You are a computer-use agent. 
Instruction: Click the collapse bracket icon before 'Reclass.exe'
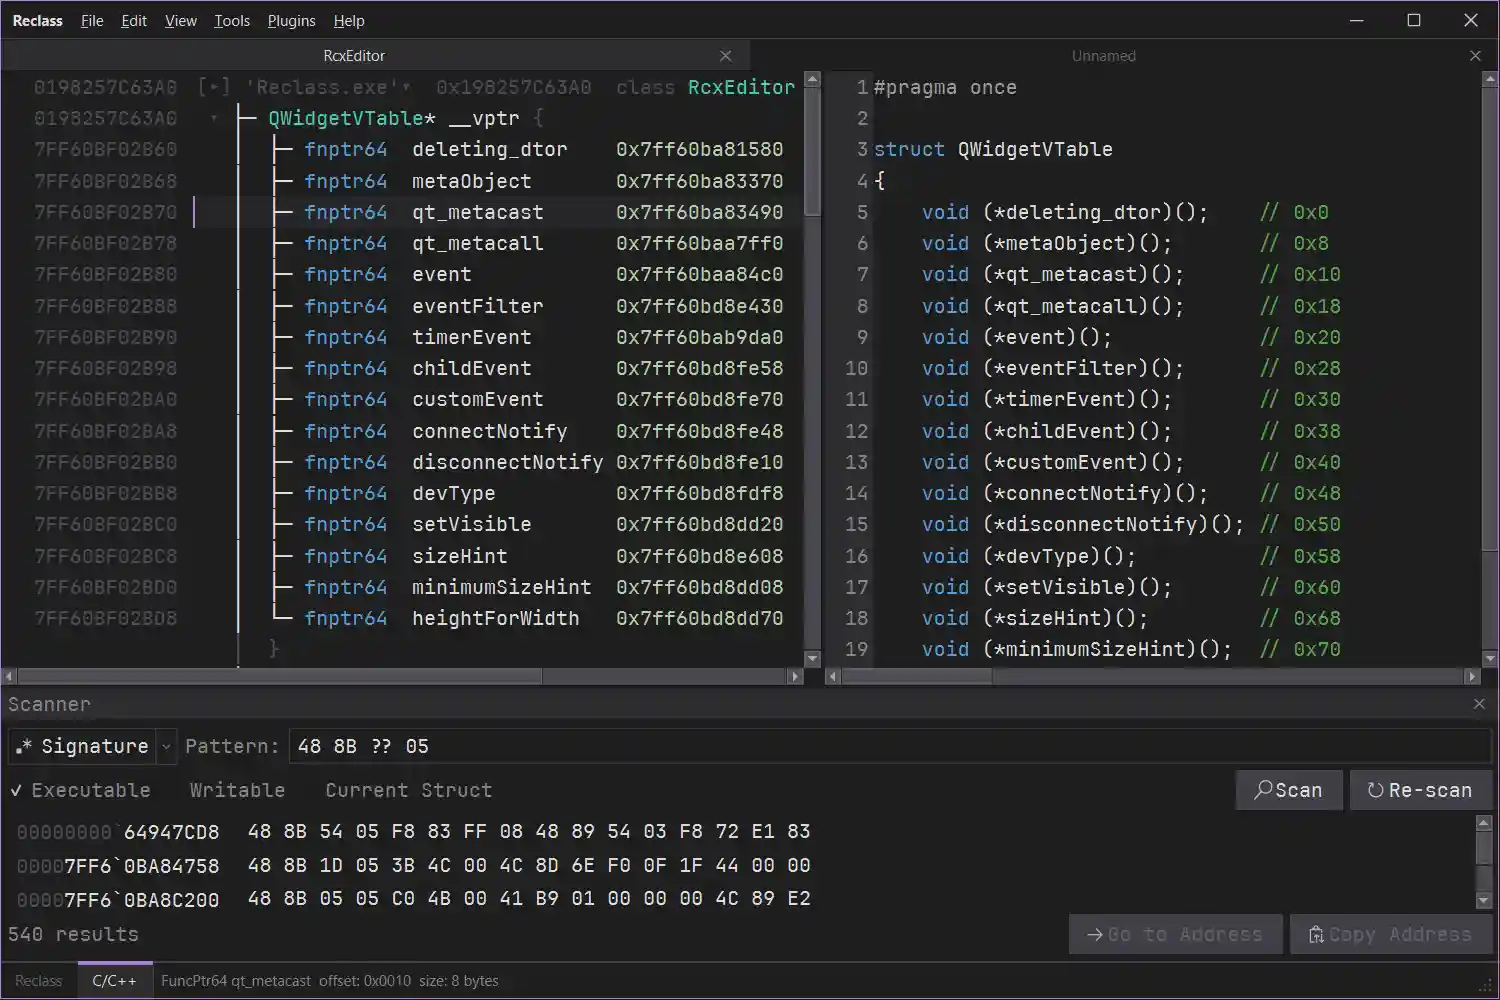(213, 87)
